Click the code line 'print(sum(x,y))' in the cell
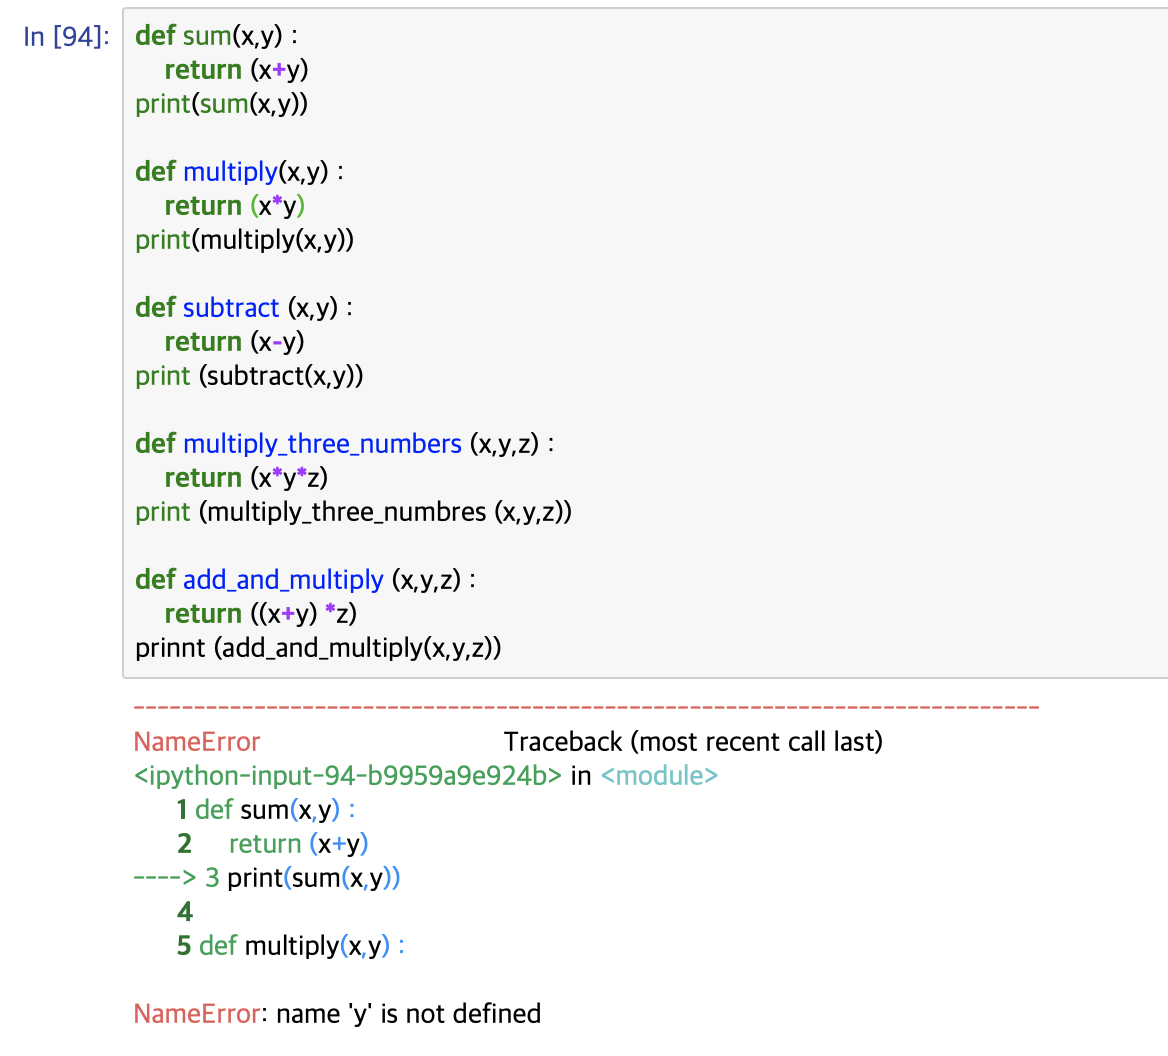The width and height of the screenshot is (1168, 1056). (x=221, y=104)
